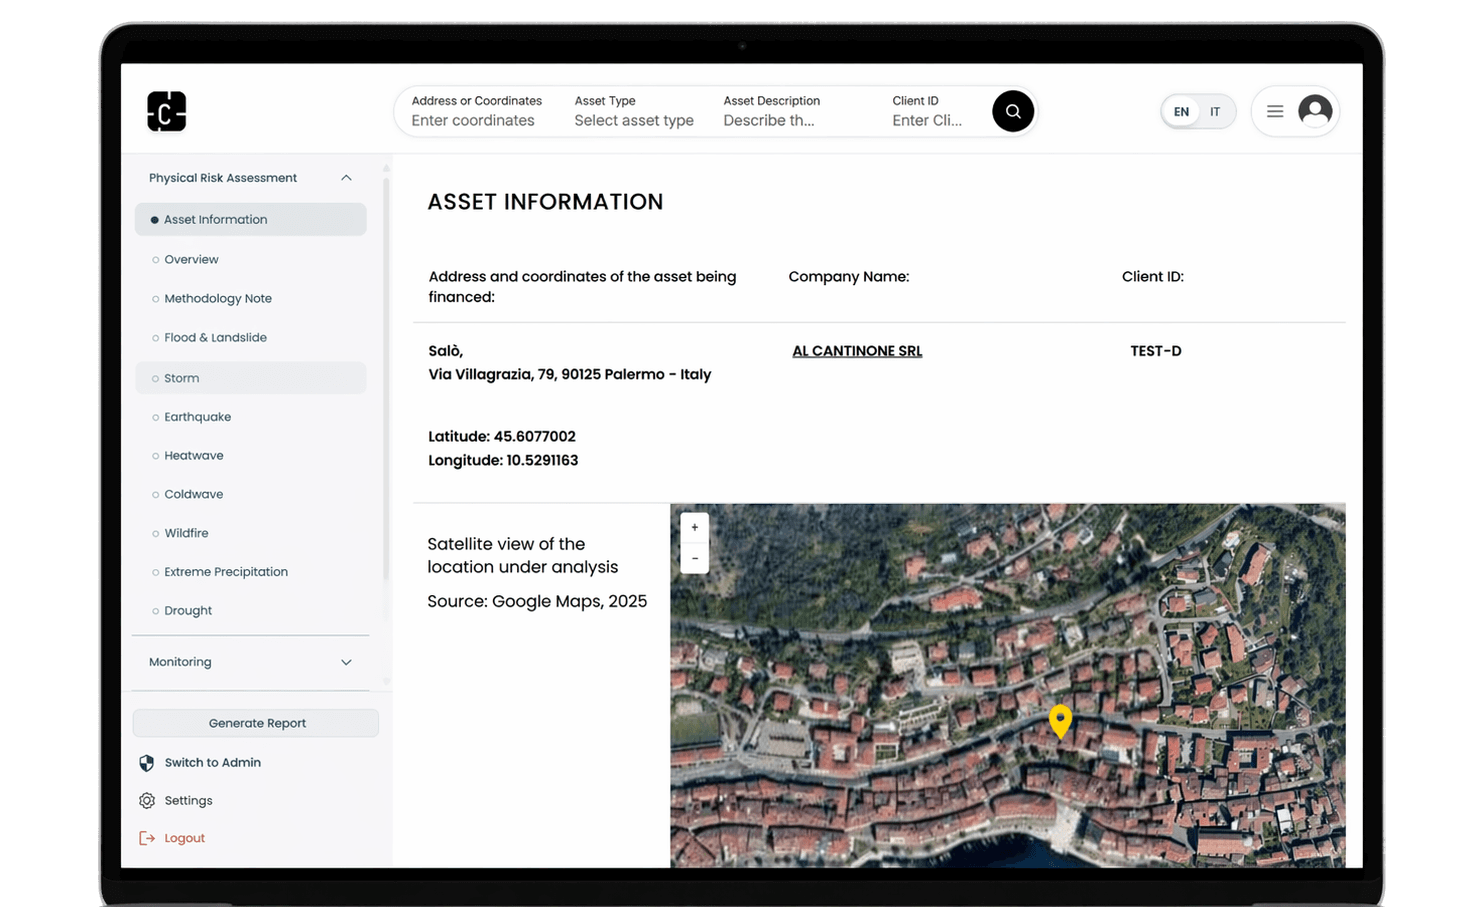Click the ASSET INFORMATION heading
1484x907 pixels.
[x=545, y=202]
